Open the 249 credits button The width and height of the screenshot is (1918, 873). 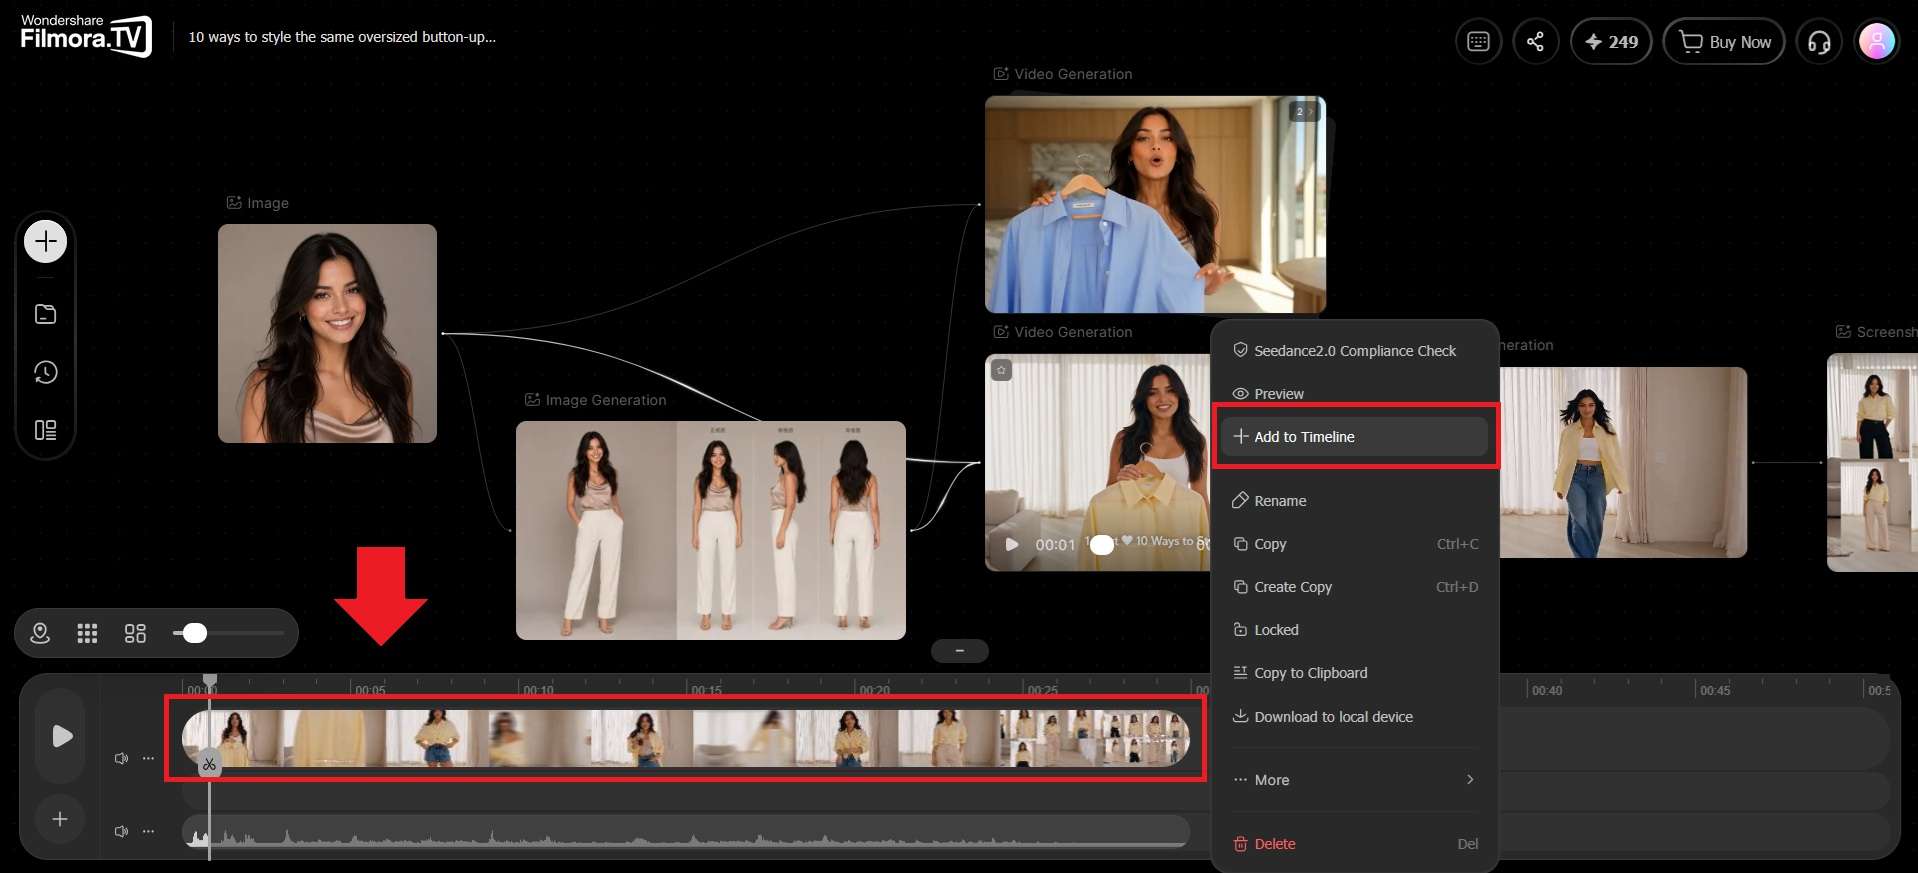click(x=1611, y=41)
